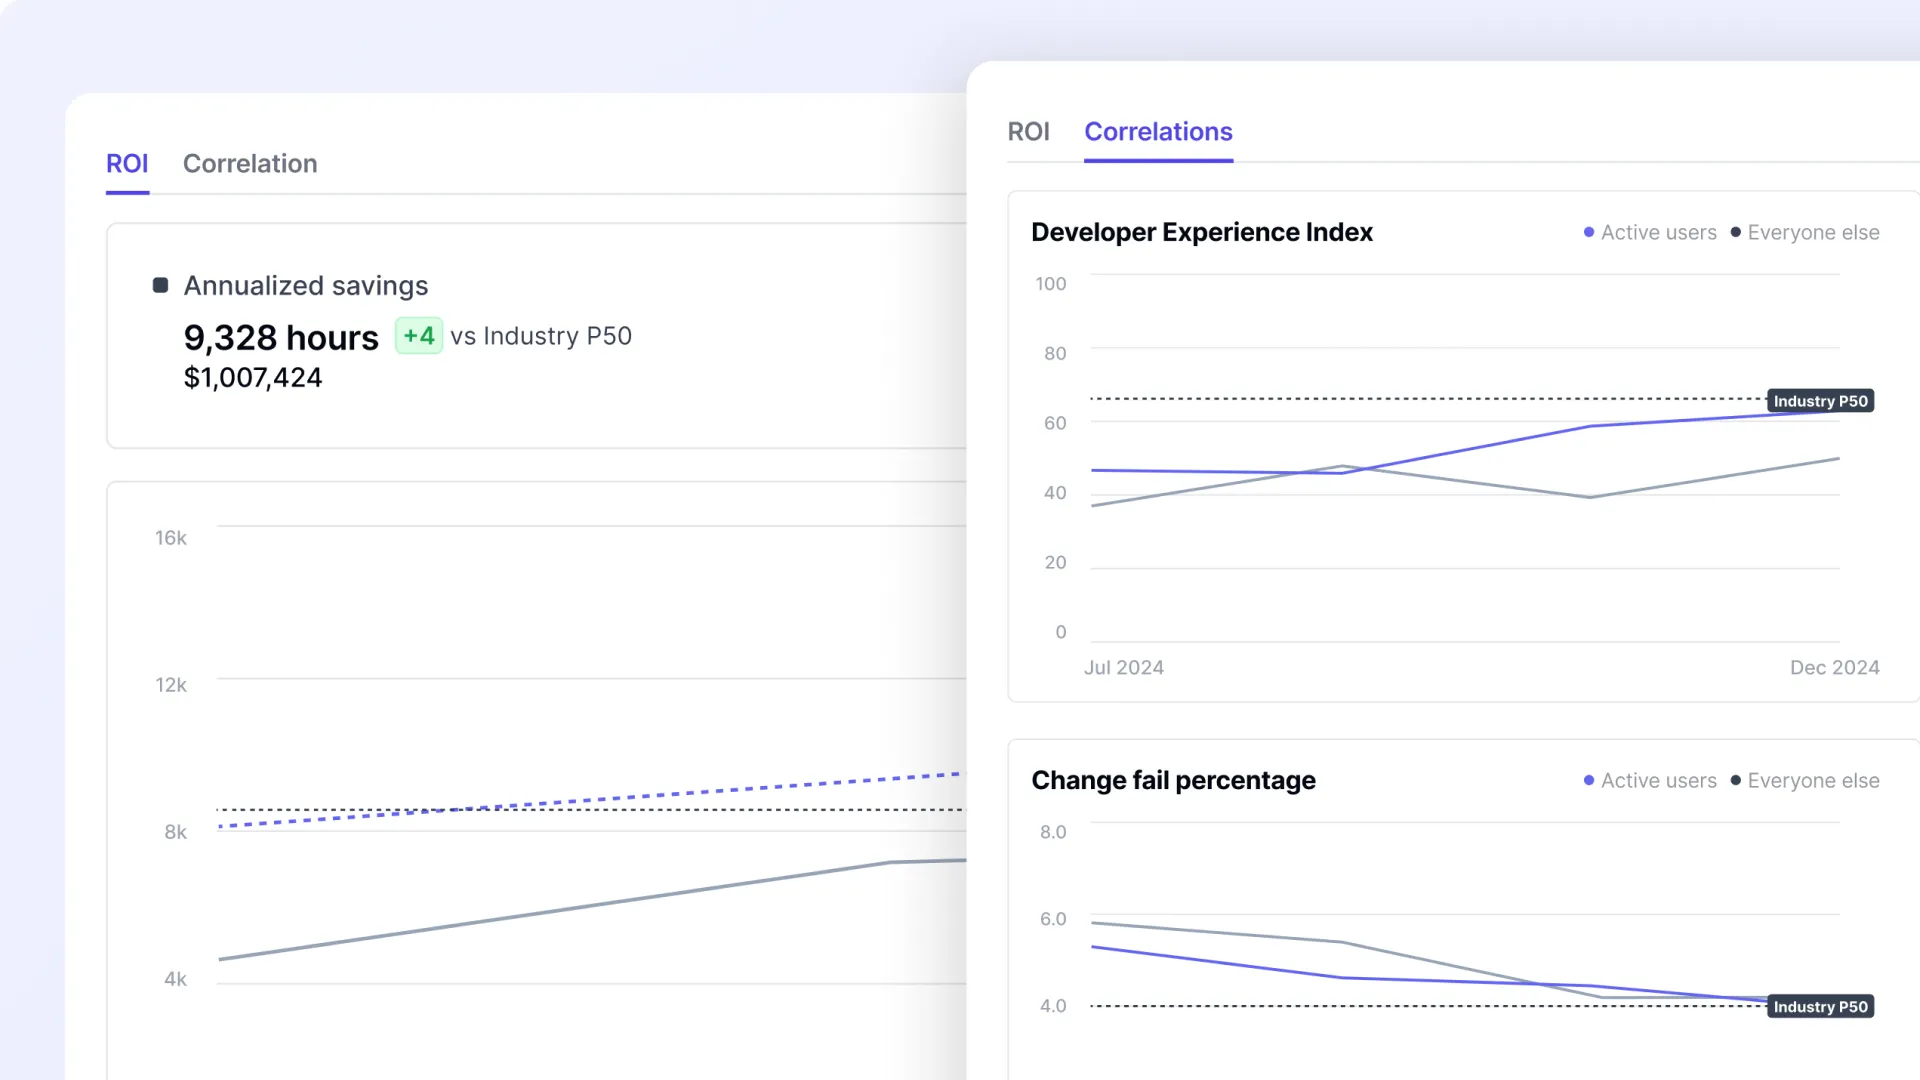Click the vs Industry P50 comparison text
Screen dimensions: 1920x1080
[x=541, y=337]
